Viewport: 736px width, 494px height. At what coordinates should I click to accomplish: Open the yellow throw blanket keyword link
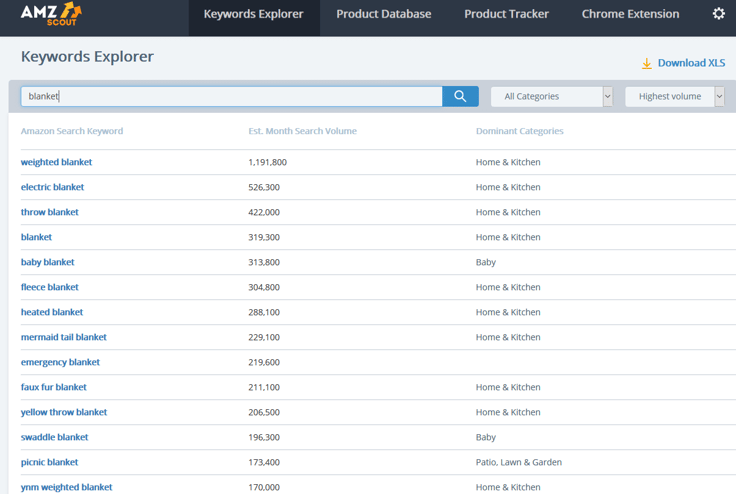point(64,412)
